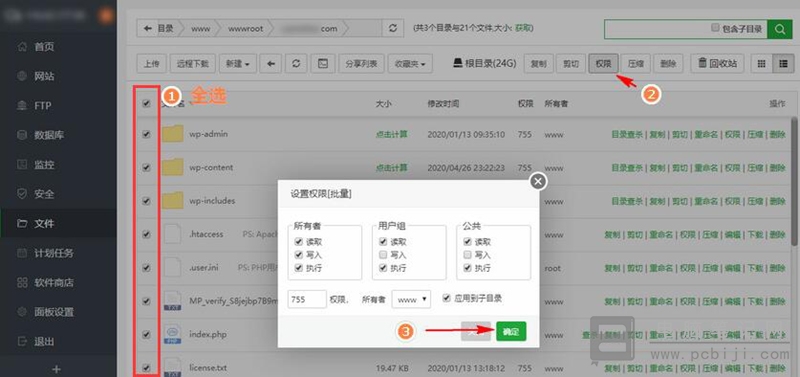
Task: Switch to grid view icon
Action: [x=762, y=64]
